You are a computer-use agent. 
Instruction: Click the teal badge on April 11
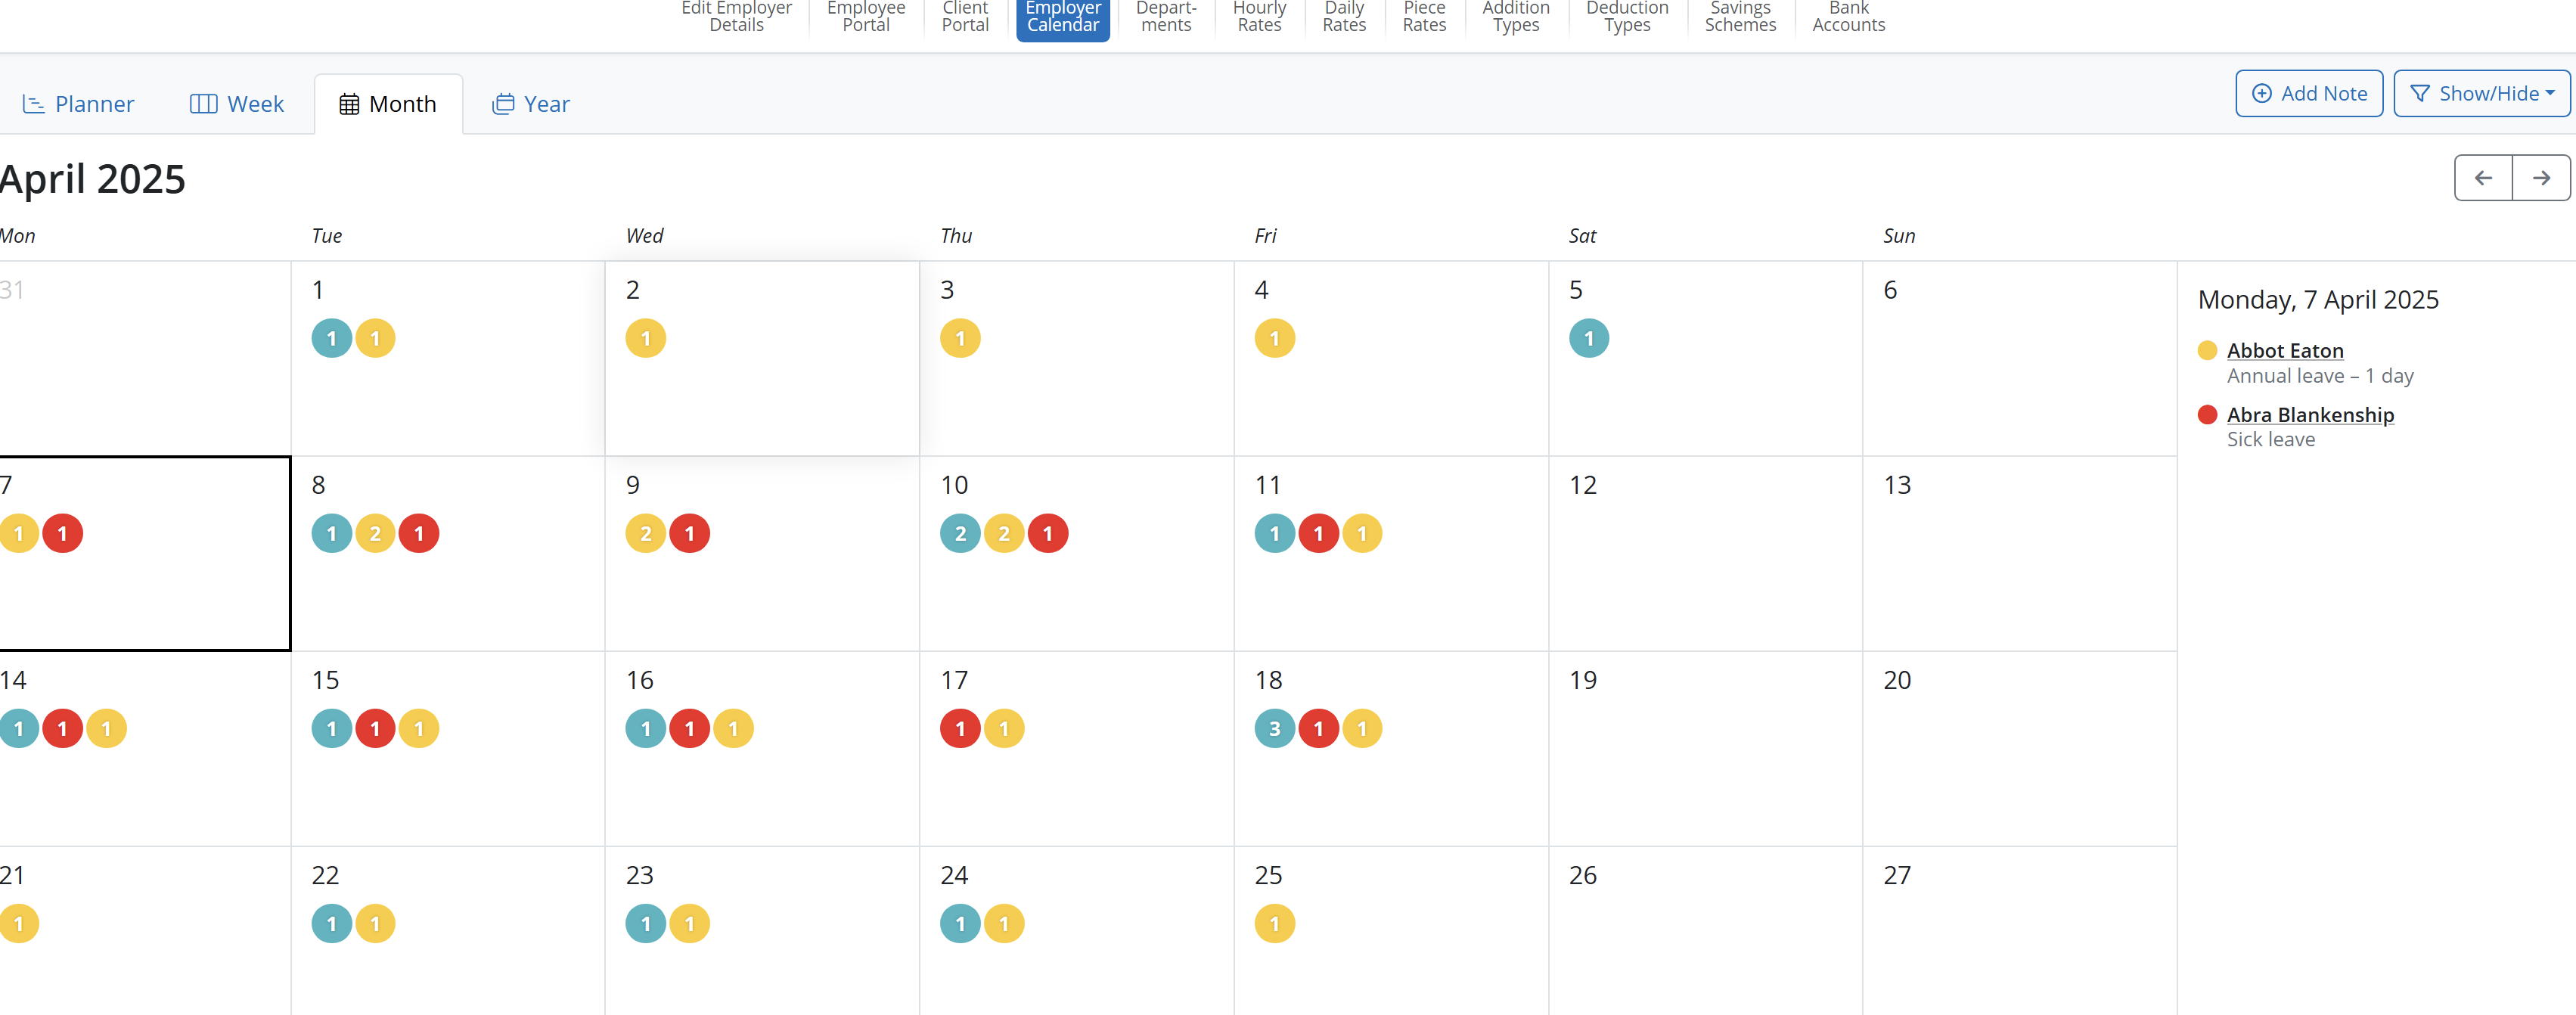click(1275, 534)
